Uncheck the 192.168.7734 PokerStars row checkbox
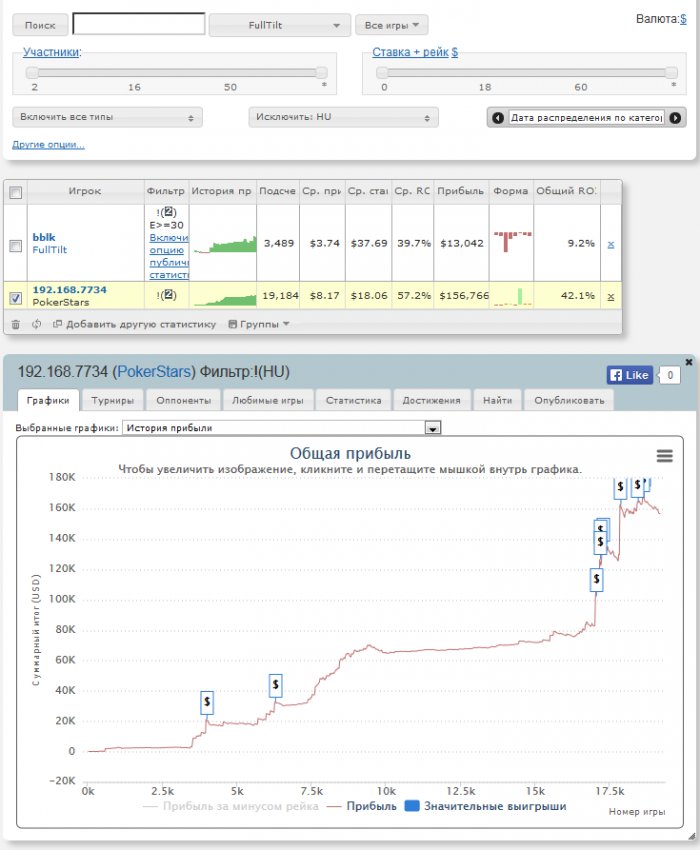700x850 pixels. (x=16, y=298)
